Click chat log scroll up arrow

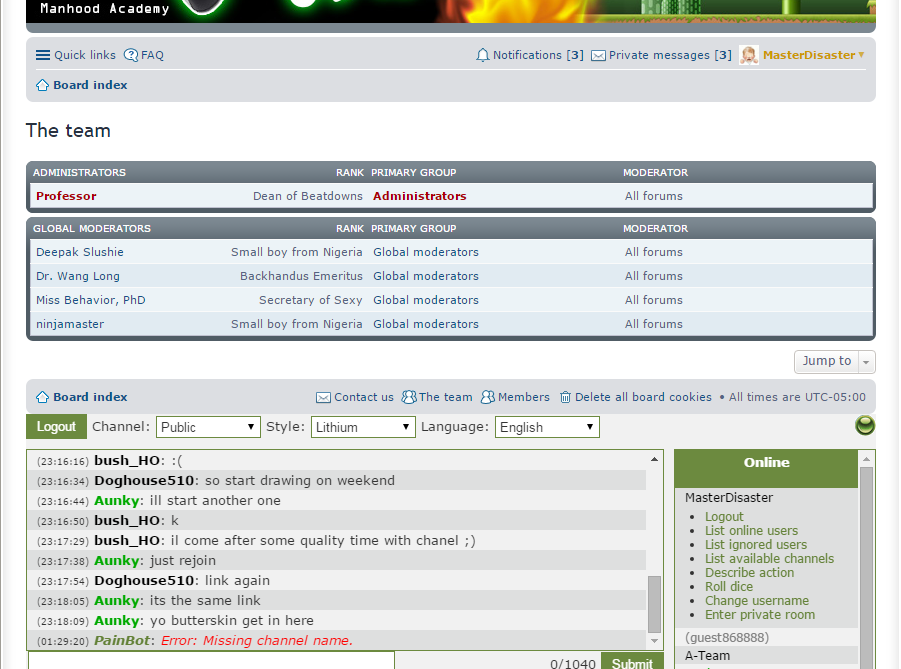coord(654,459)
